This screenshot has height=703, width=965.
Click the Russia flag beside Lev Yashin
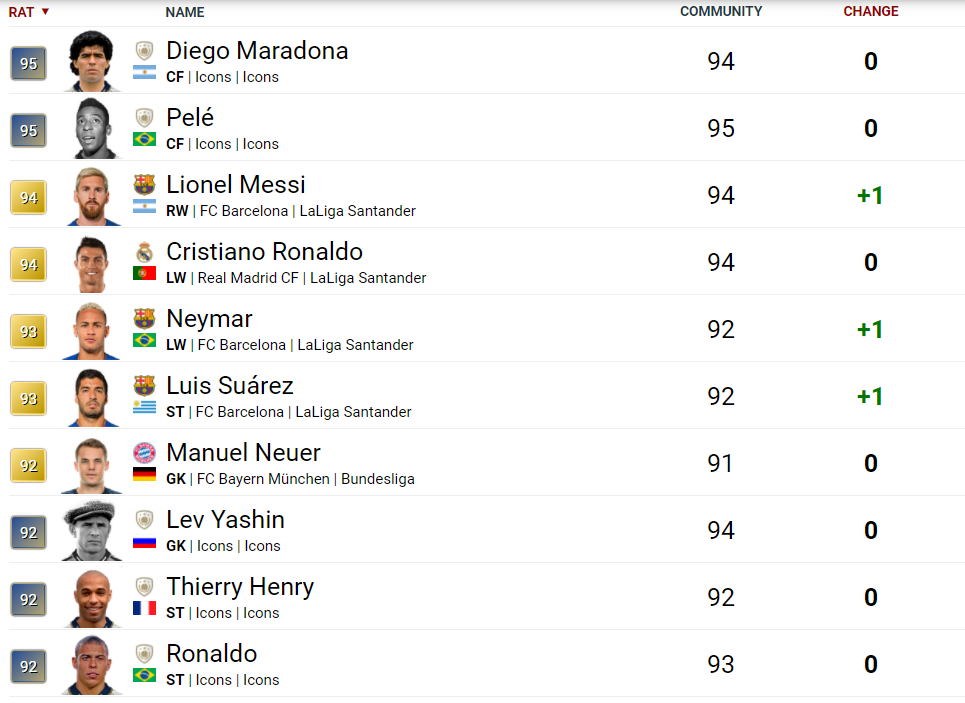144,541
